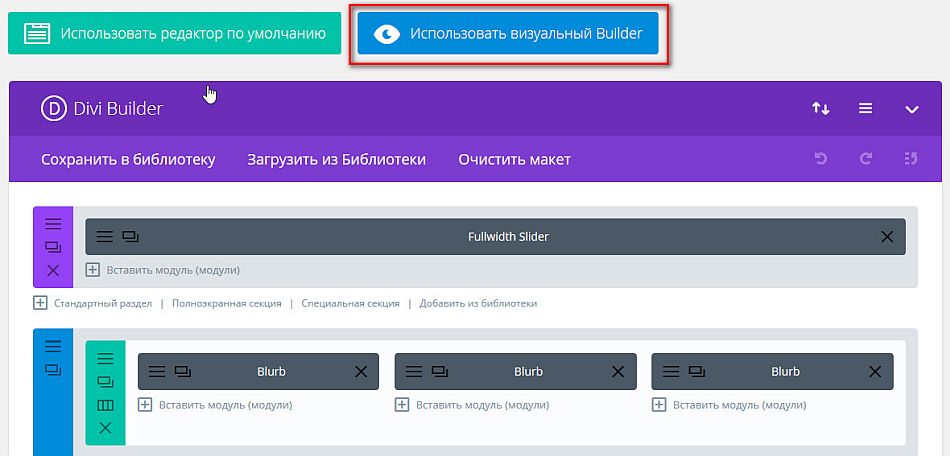Click 'Добавить из библиотеки' link
The height and width of the screenshot is (456, 950).
click(x=478, y=303)
